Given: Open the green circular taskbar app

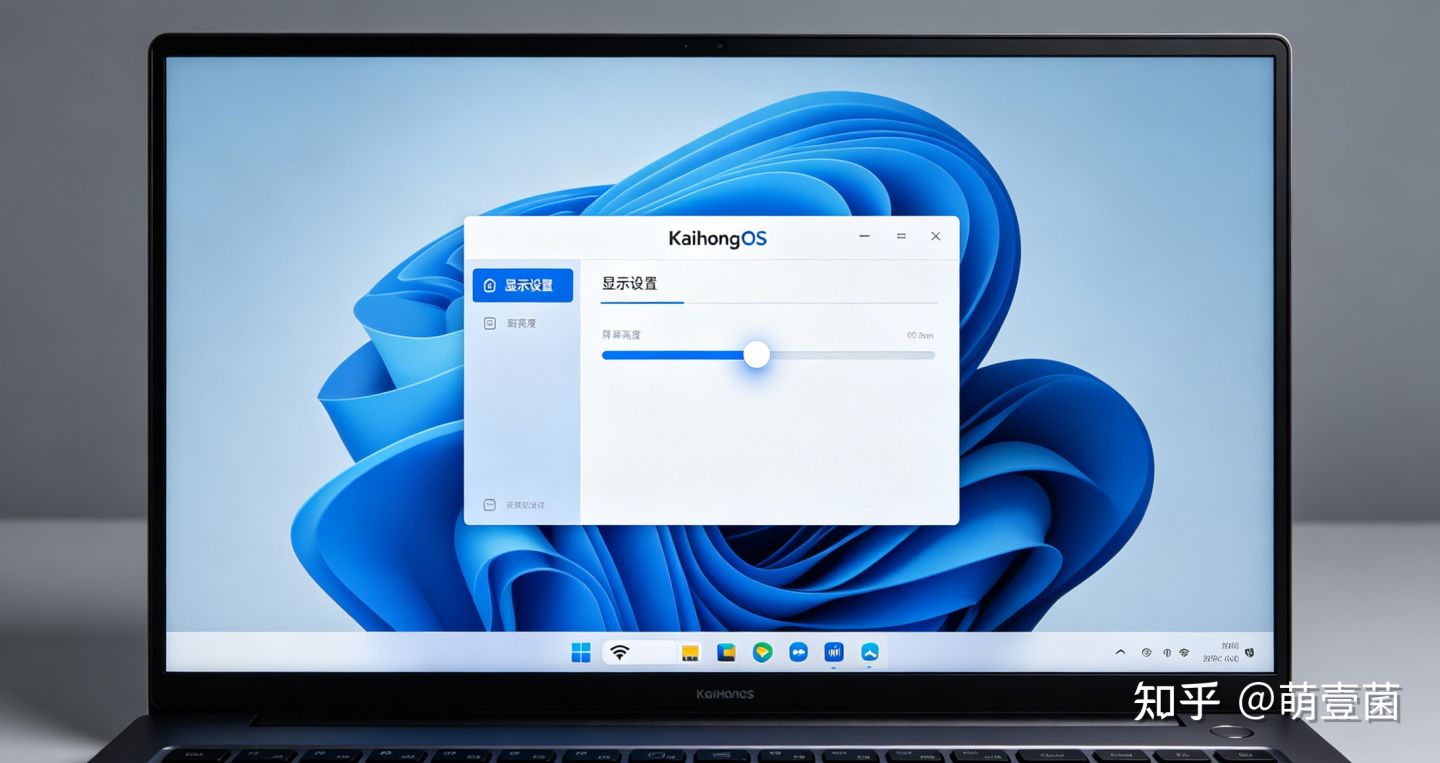Looking at the screenshot, I should click(x=762, y=653).
